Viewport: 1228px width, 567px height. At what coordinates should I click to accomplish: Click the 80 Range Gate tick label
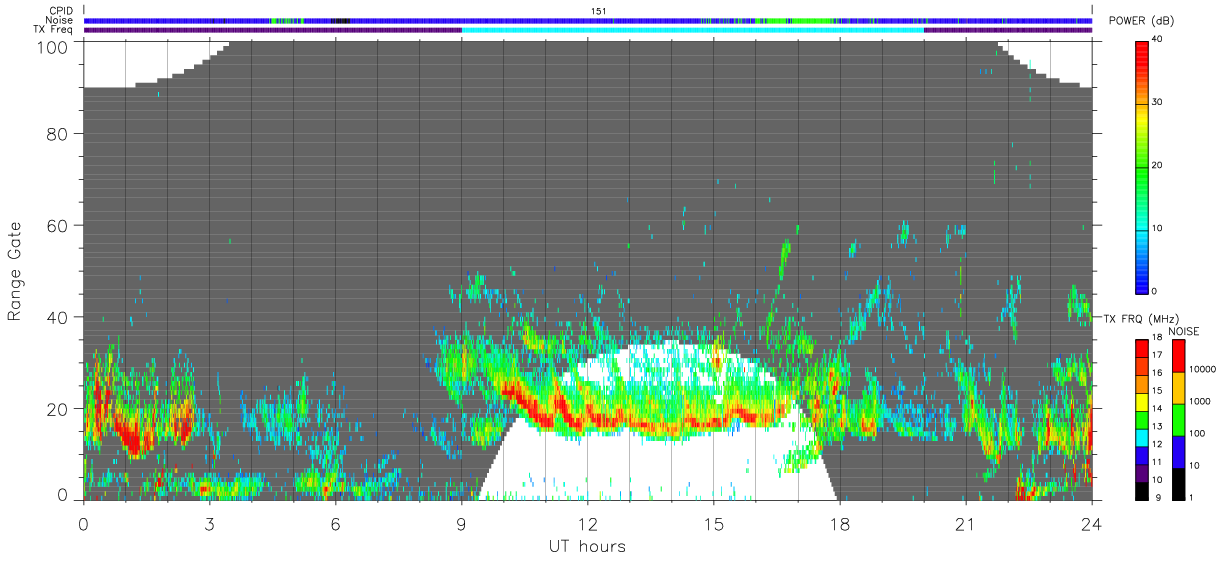56,134
